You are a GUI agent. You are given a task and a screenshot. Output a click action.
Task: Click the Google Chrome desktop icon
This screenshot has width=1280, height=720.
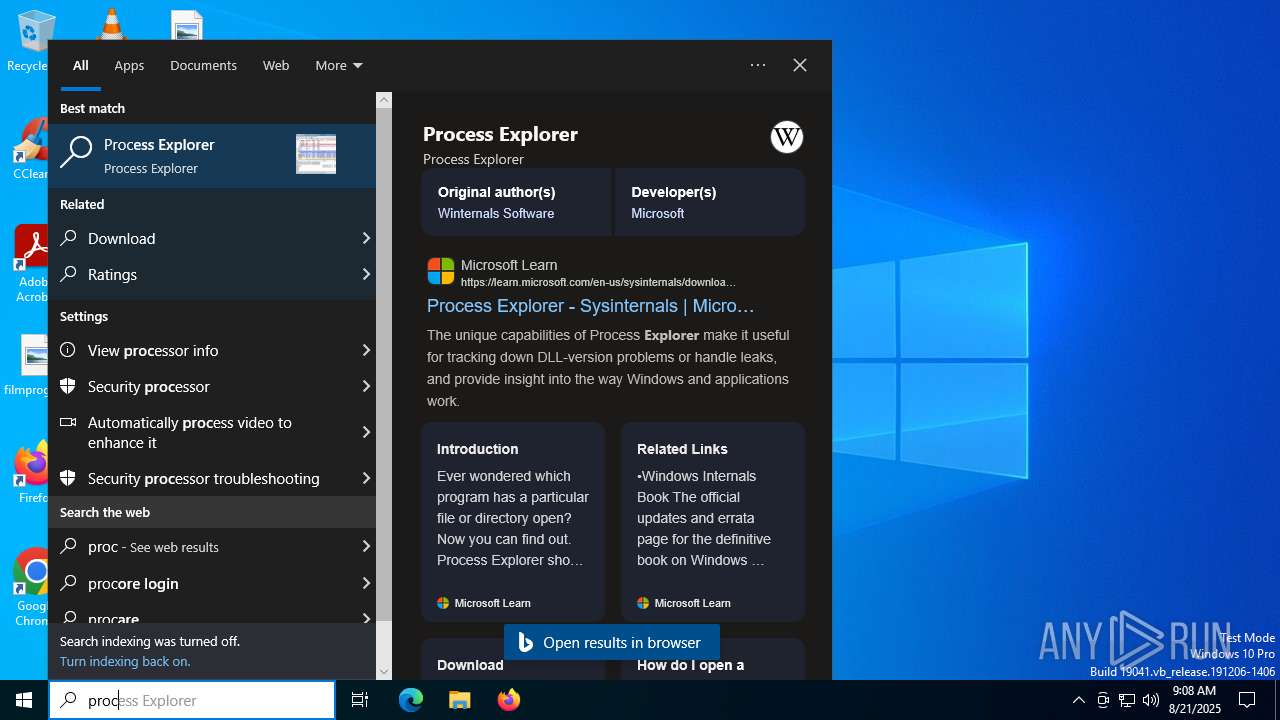(x=30, y=588)
